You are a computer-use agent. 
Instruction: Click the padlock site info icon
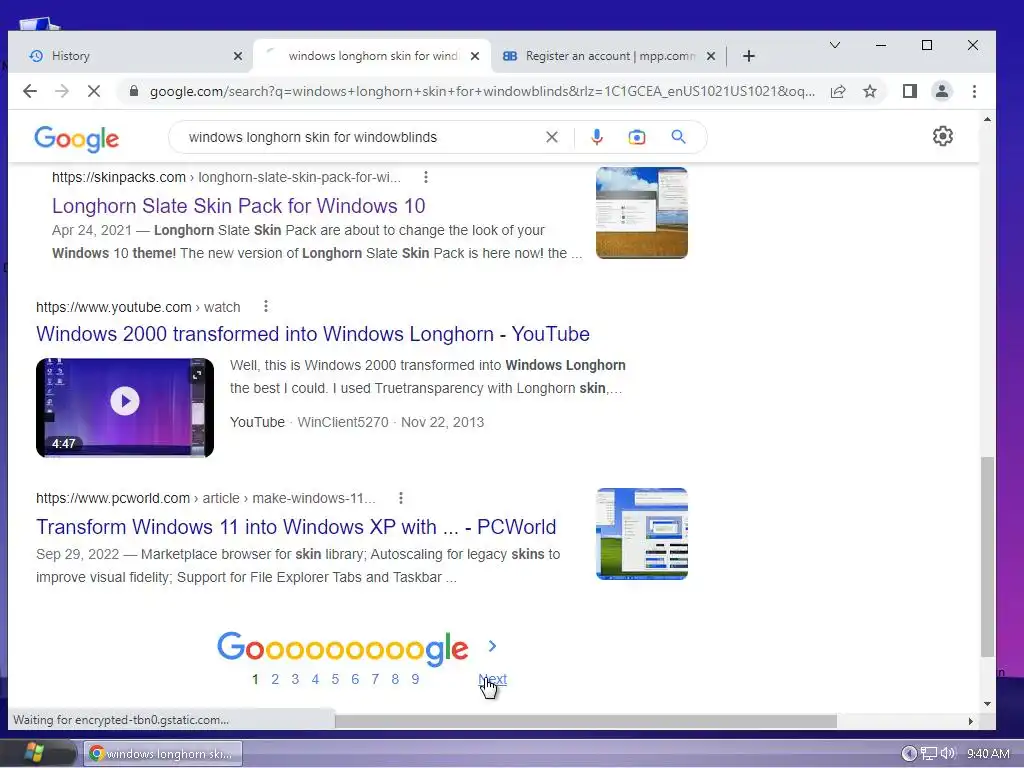134,91
